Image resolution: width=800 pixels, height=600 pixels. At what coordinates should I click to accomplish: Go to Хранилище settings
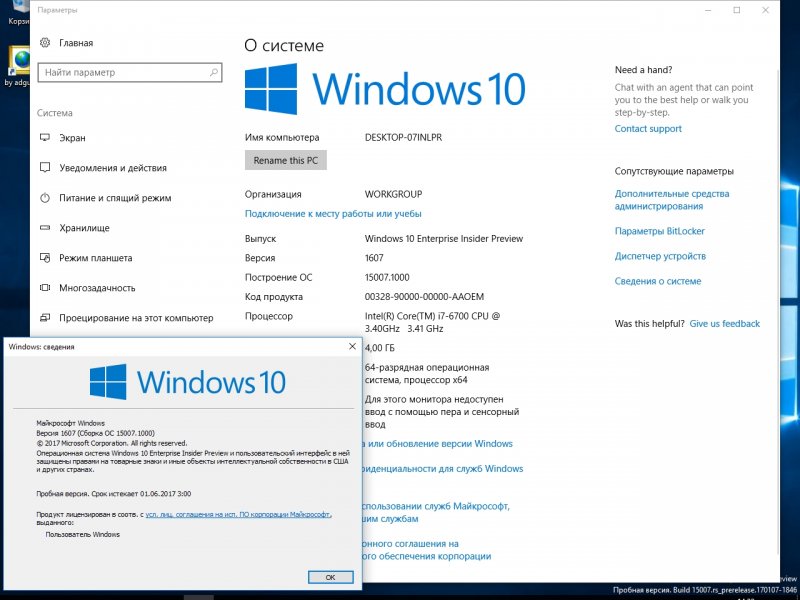click(x=84, y=228)
